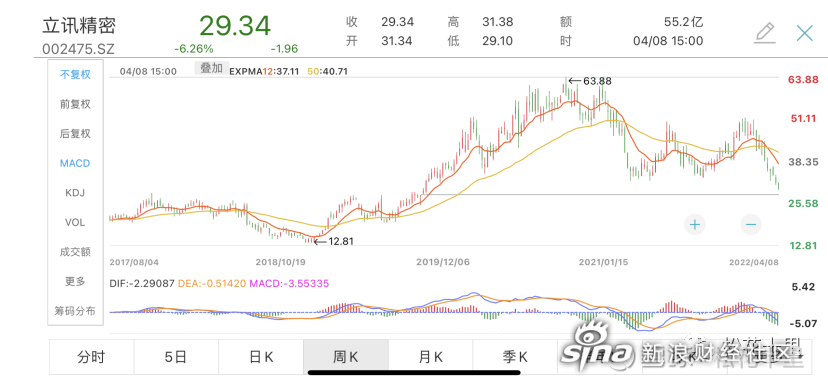This screenshot has height=383, width=828.
Task: Tap the 叠加 overlay button
Action: pos(212,68)
